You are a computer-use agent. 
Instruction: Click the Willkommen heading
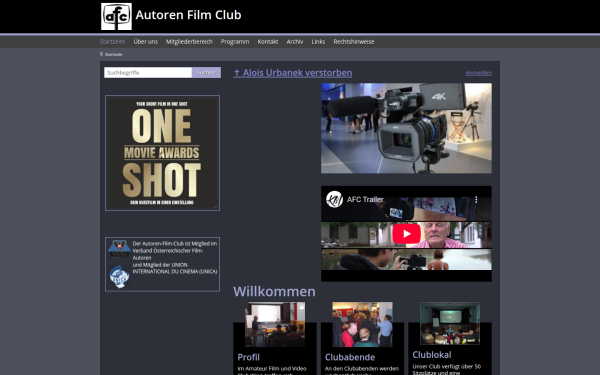pos(274,292)
